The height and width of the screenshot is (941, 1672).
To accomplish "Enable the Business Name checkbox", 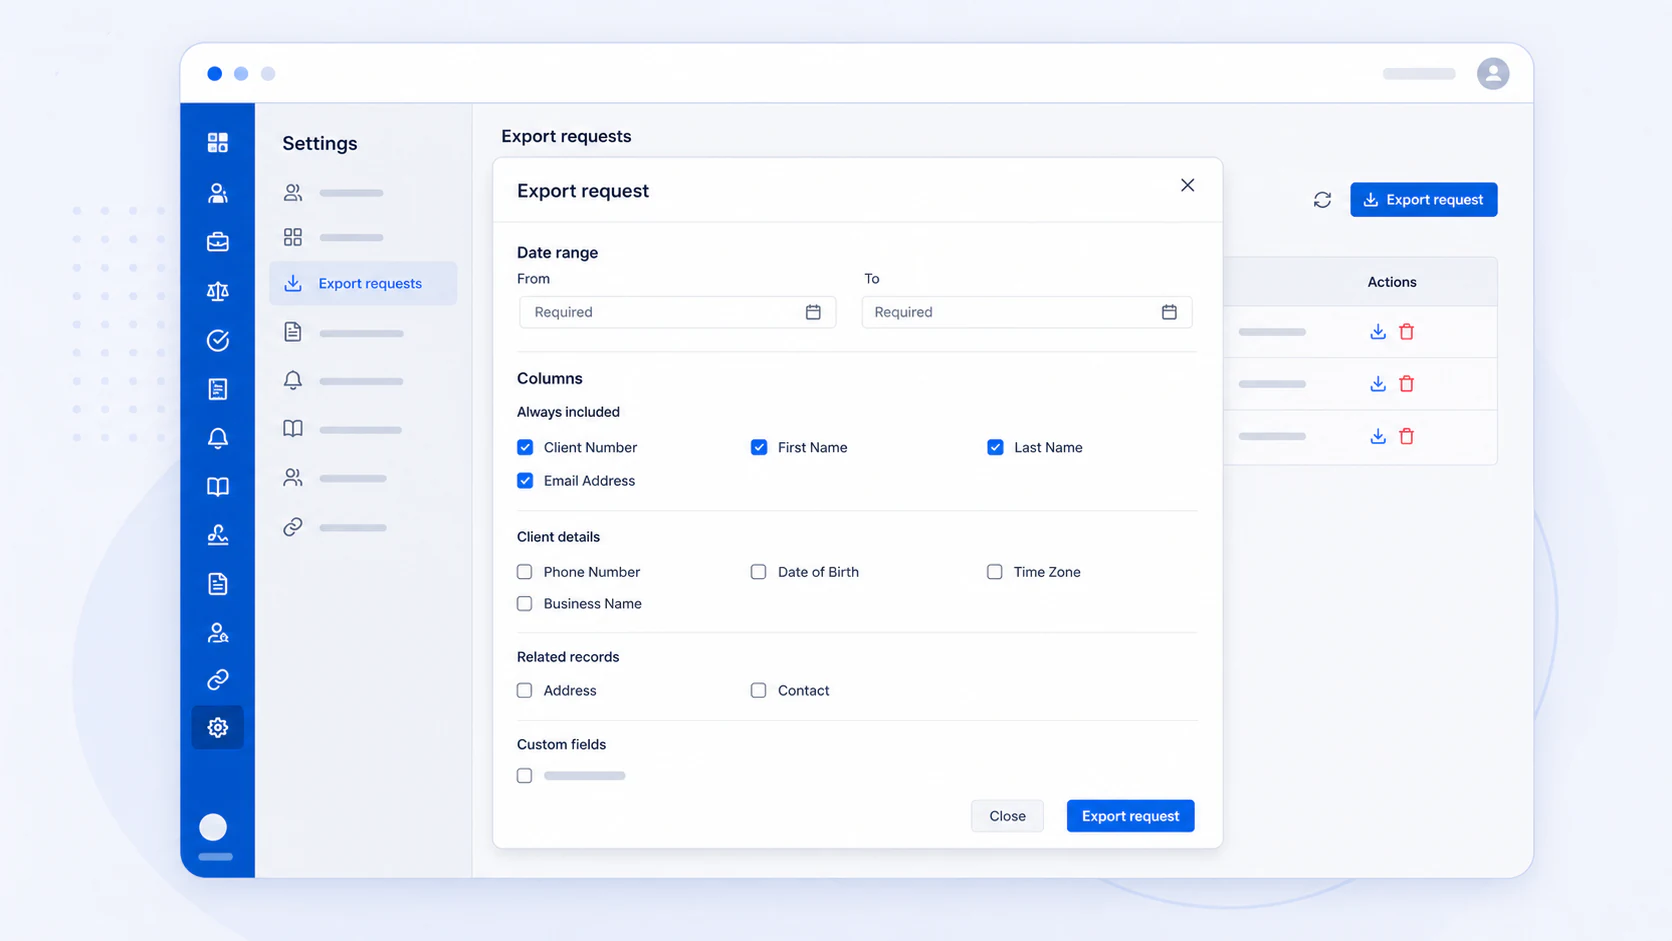I will click(525, 604).
